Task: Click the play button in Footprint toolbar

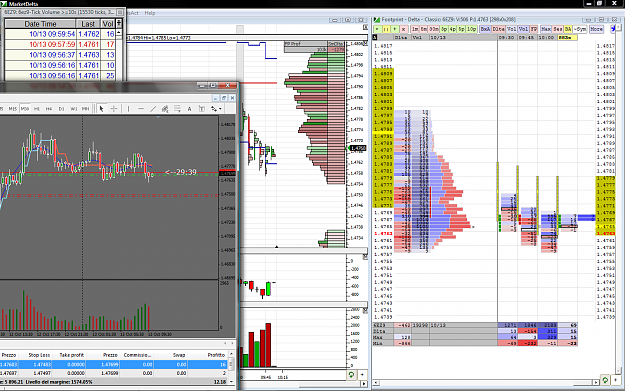Action: pyautogui.click(x=377, y=29)
